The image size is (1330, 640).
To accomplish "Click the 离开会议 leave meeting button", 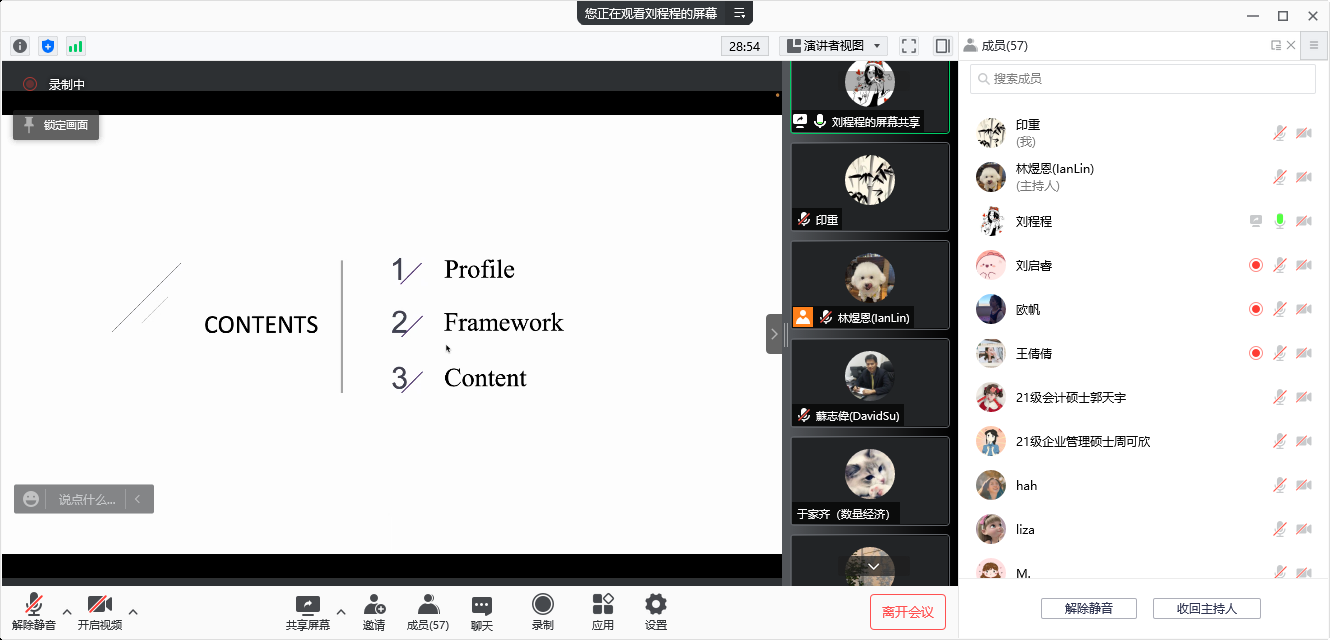I will (908, 611).
